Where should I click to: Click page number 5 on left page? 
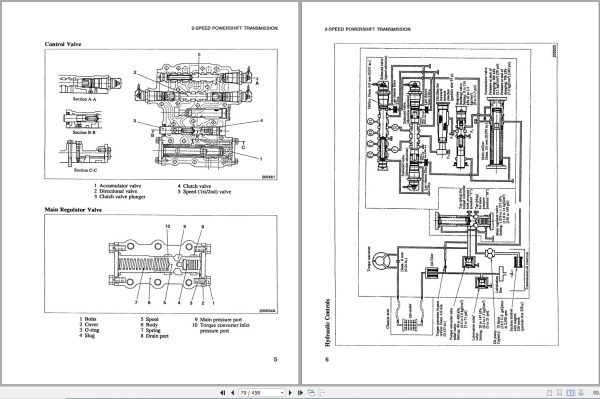point(275,359)
